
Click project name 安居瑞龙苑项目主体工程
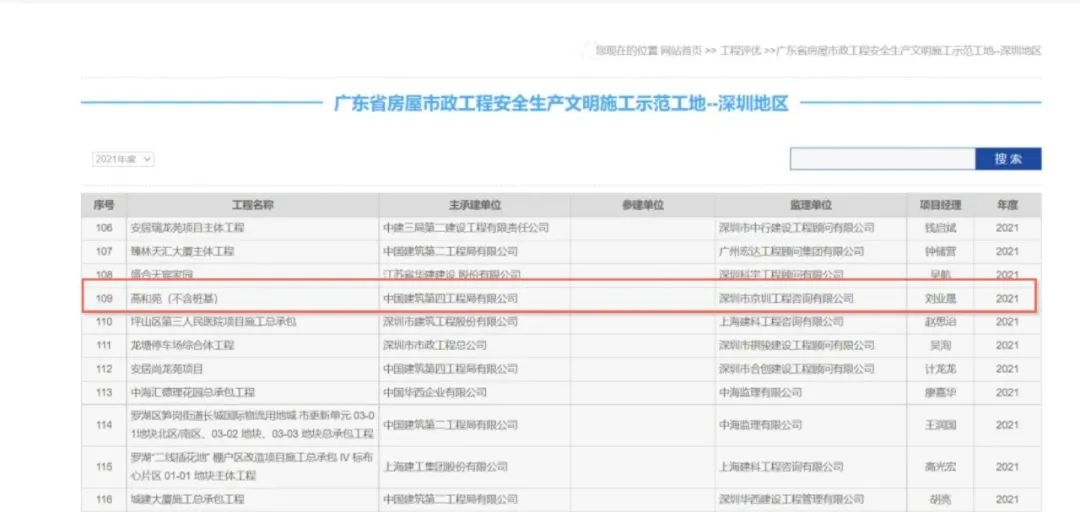click(187, 227)
